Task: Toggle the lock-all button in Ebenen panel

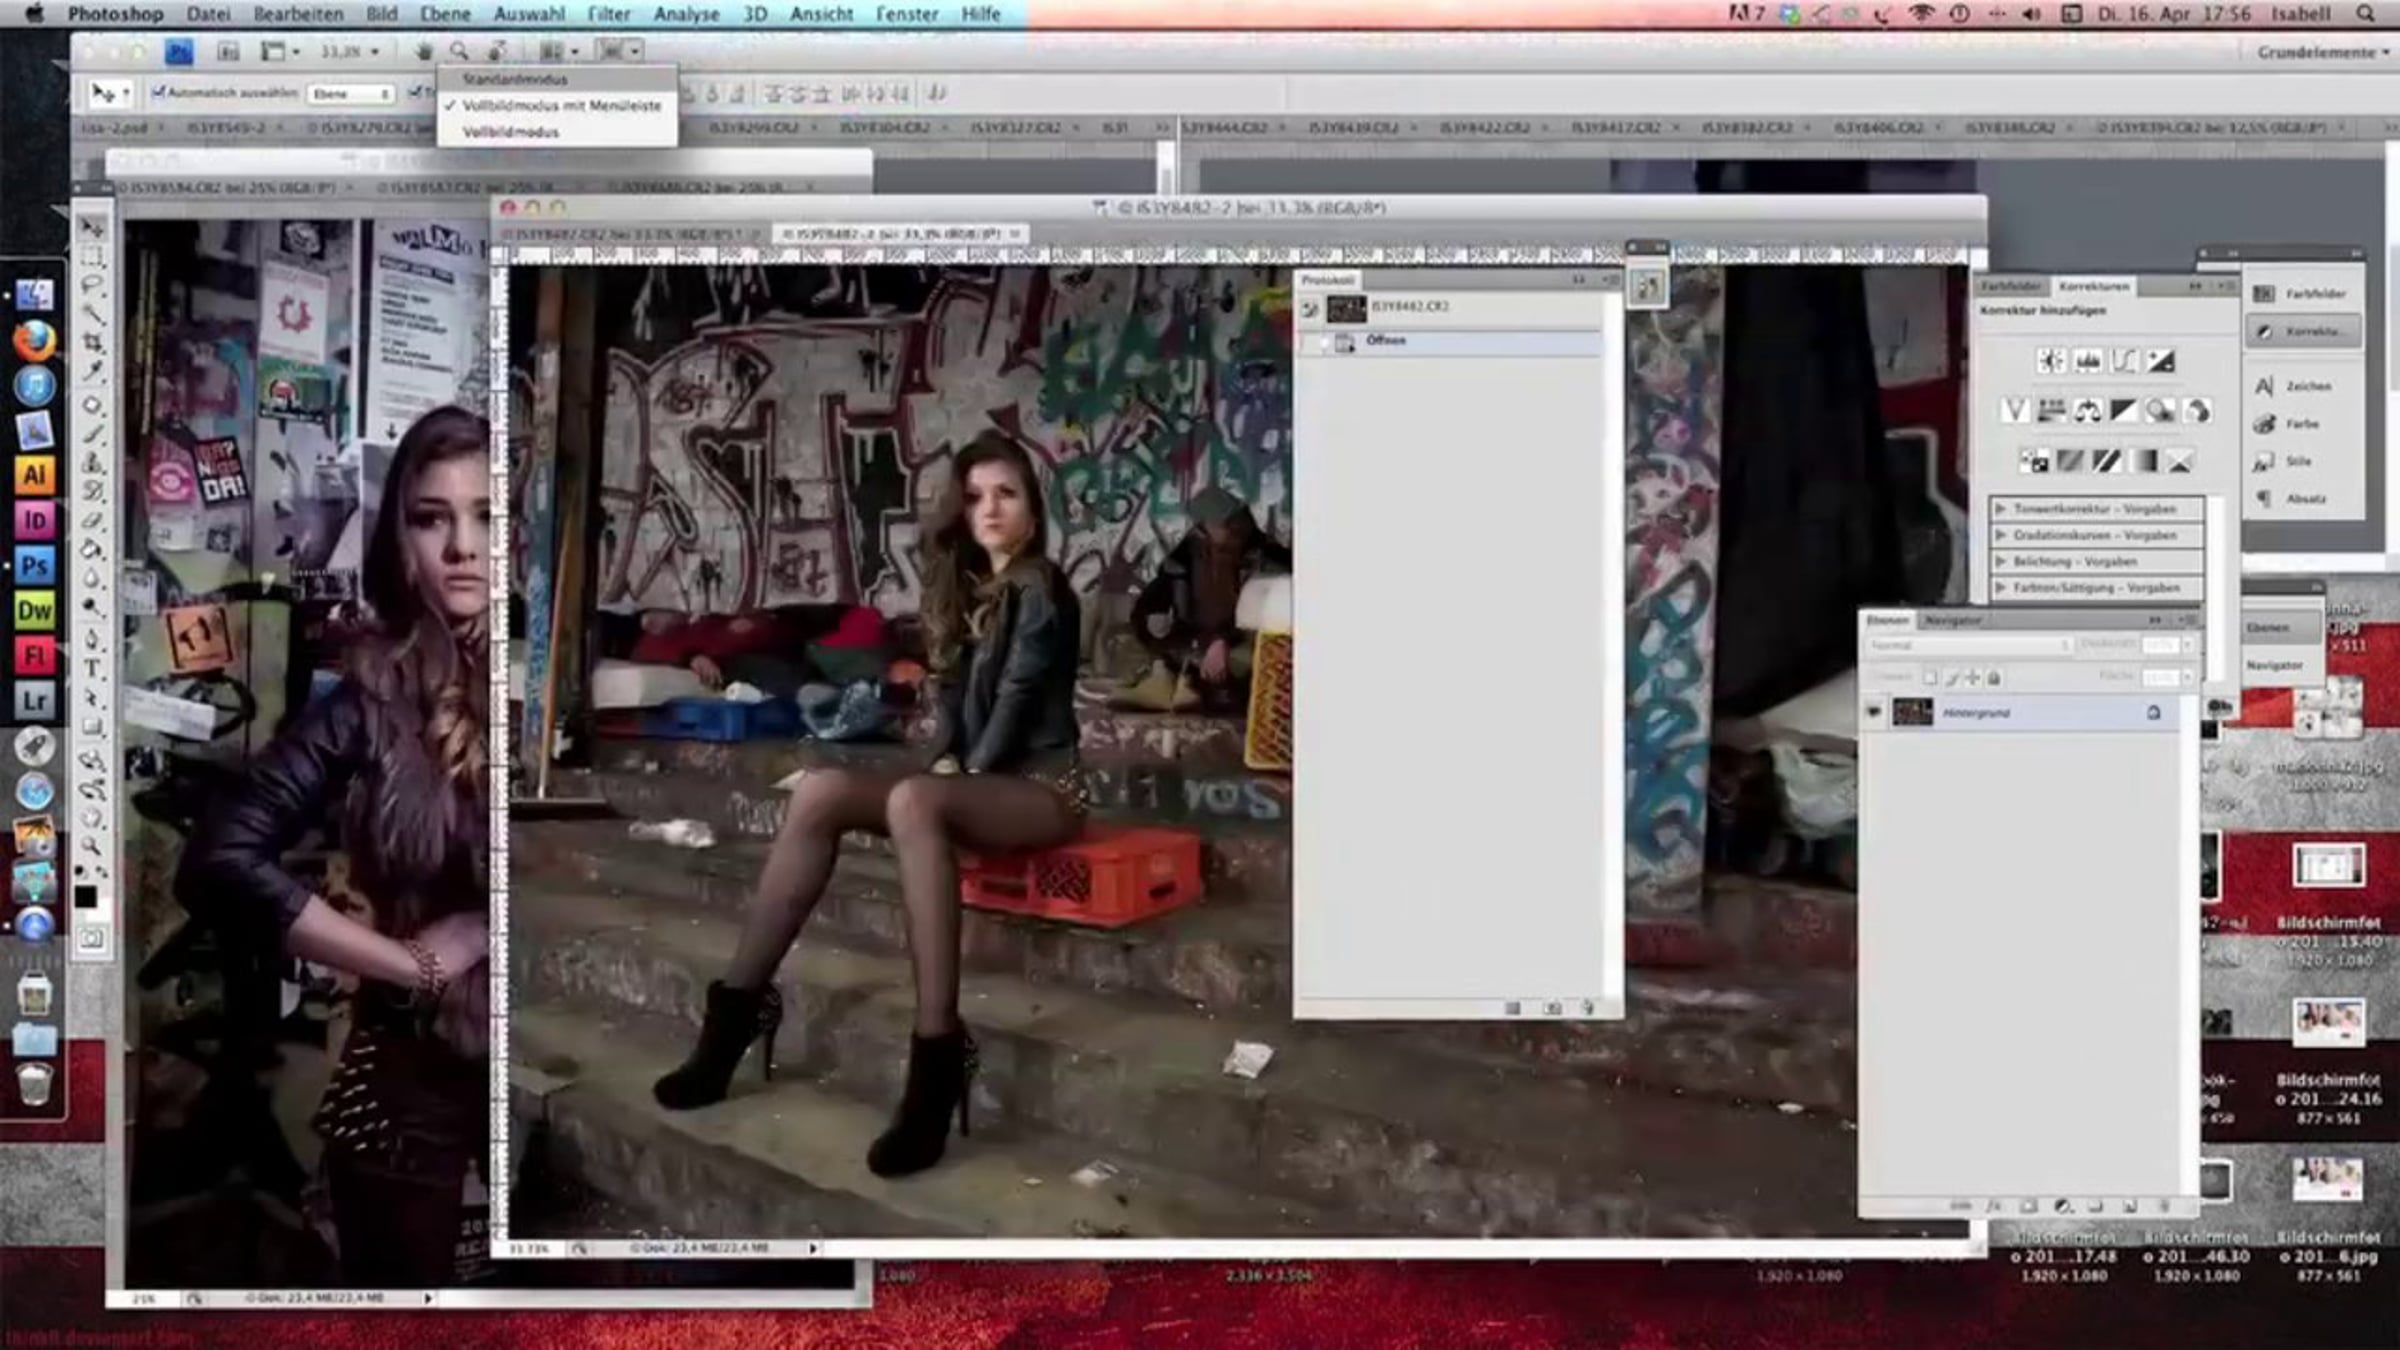Action: (x=1994, y=678)
